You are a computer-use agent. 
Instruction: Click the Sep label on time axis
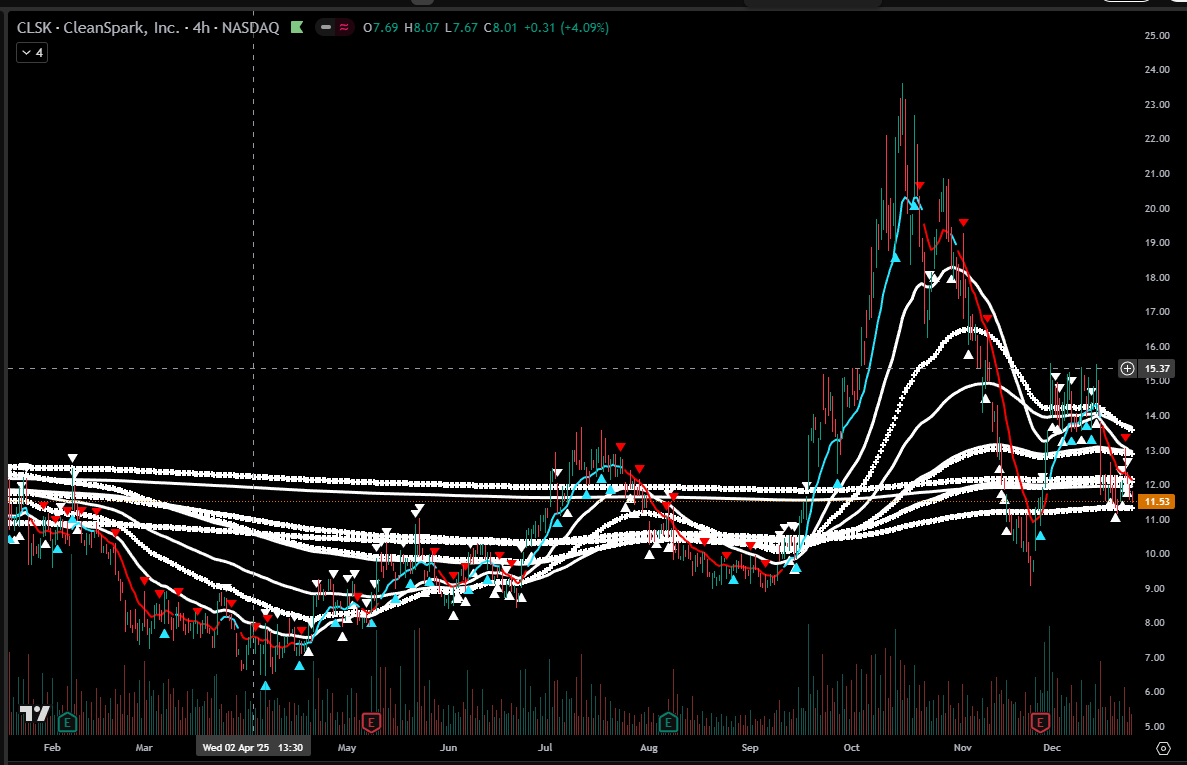(x=750, y=748)
